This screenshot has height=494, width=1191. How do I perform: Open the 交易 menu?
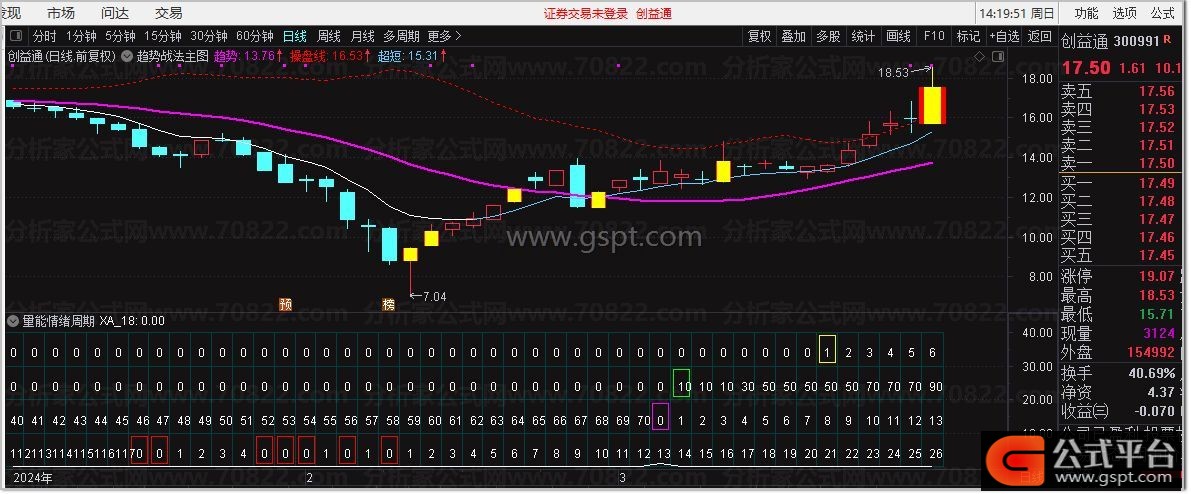pos(169,13)
